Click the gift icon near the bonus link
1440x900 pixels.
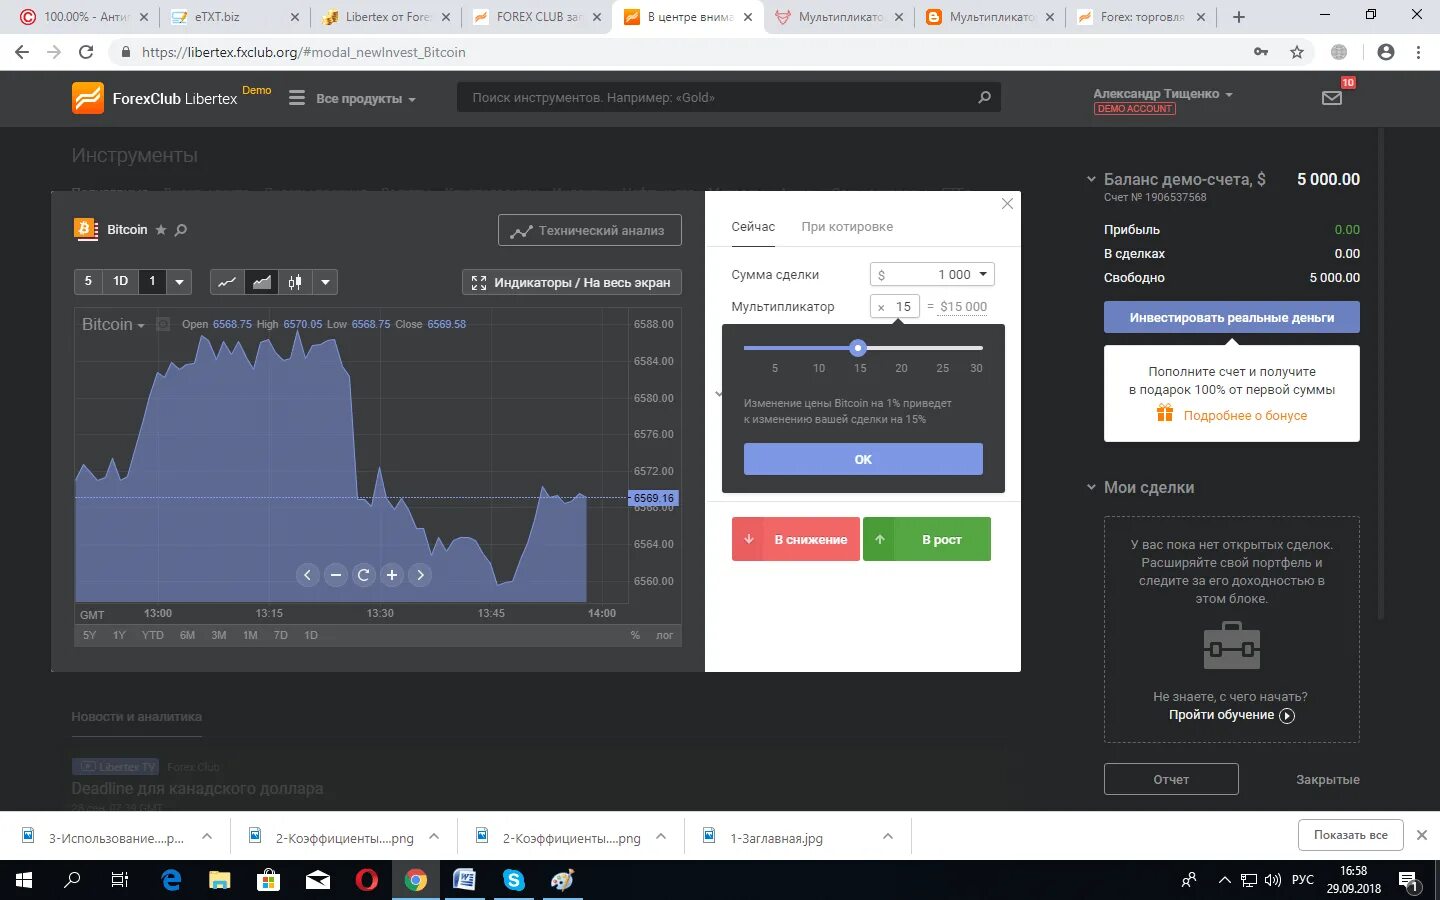click(x=1165, y=414)
